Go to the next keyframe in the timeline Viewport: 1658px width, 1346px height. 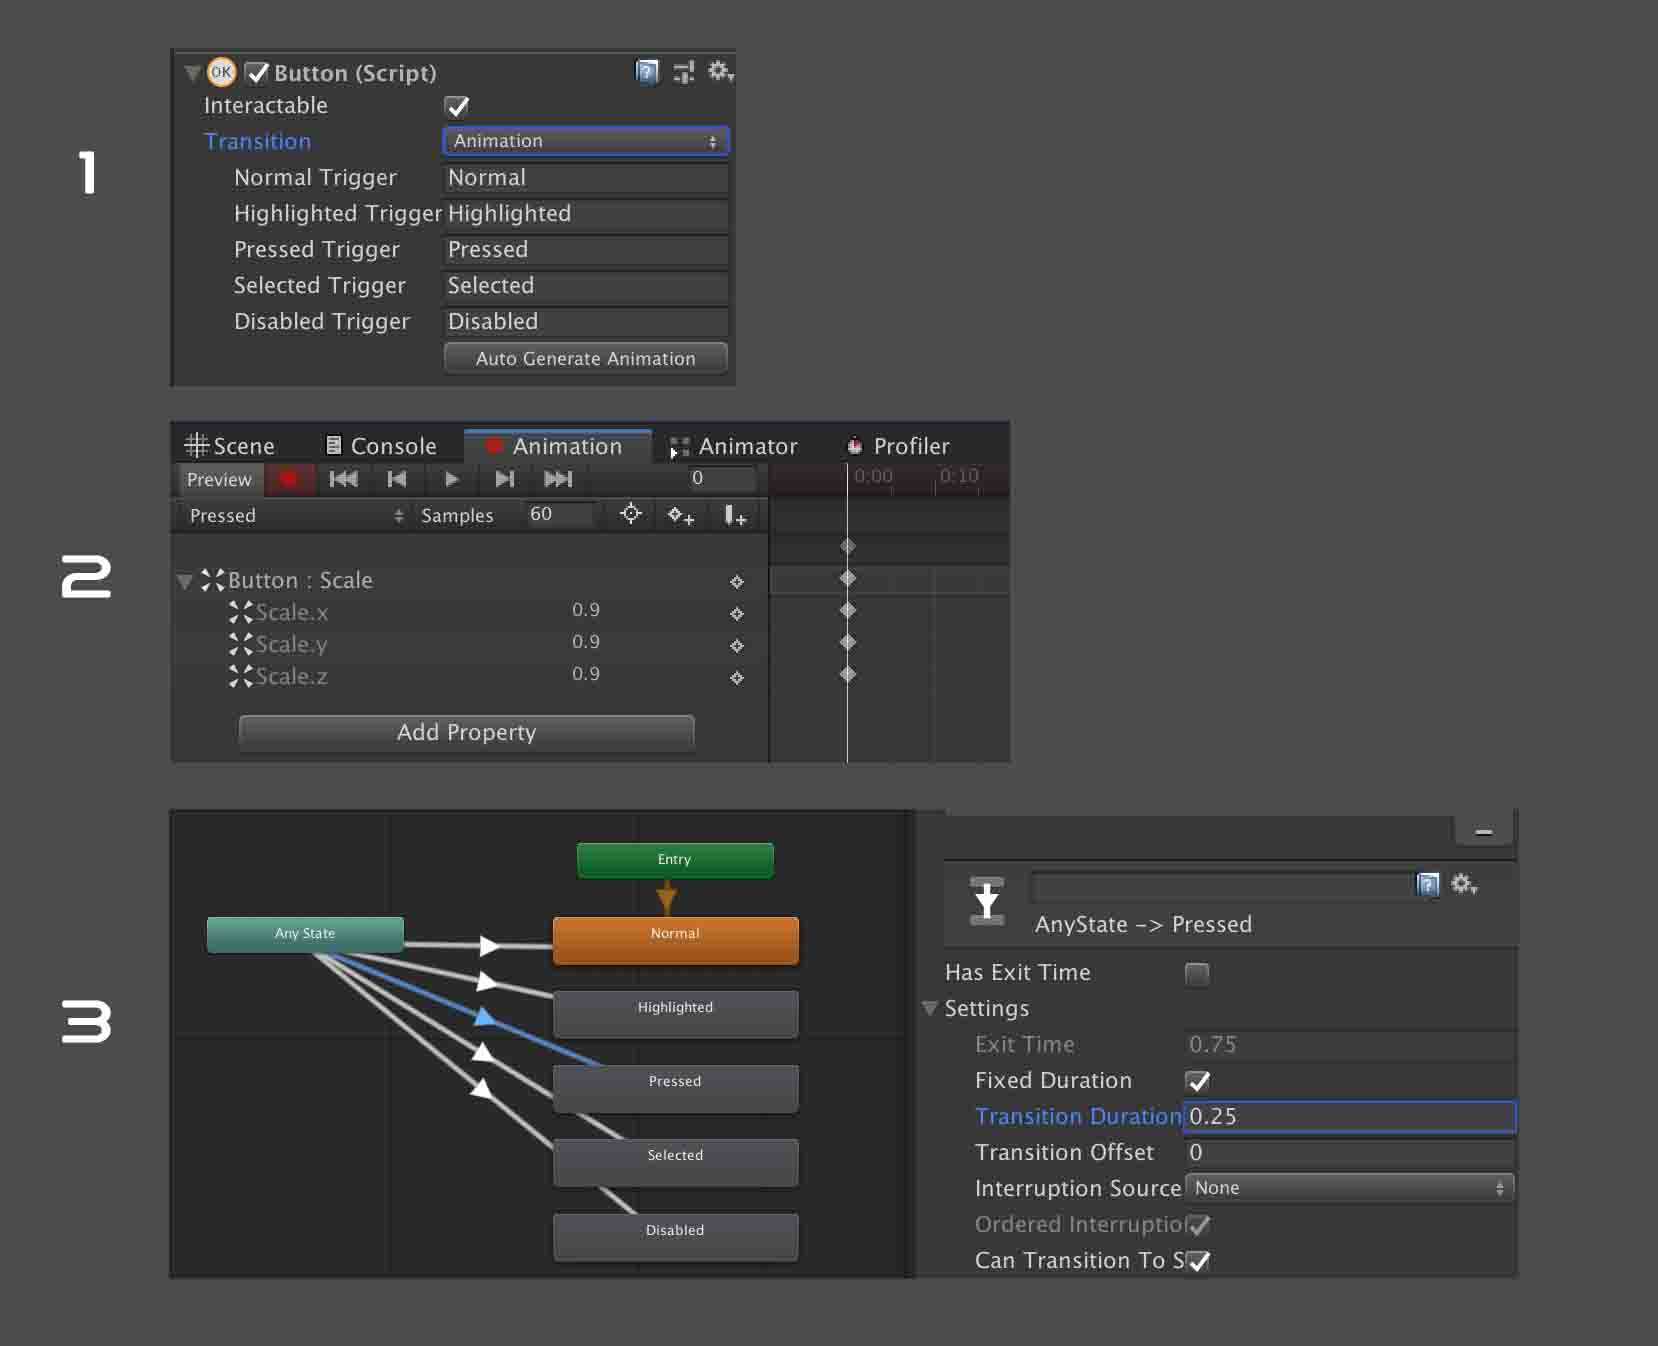point(504,480)
